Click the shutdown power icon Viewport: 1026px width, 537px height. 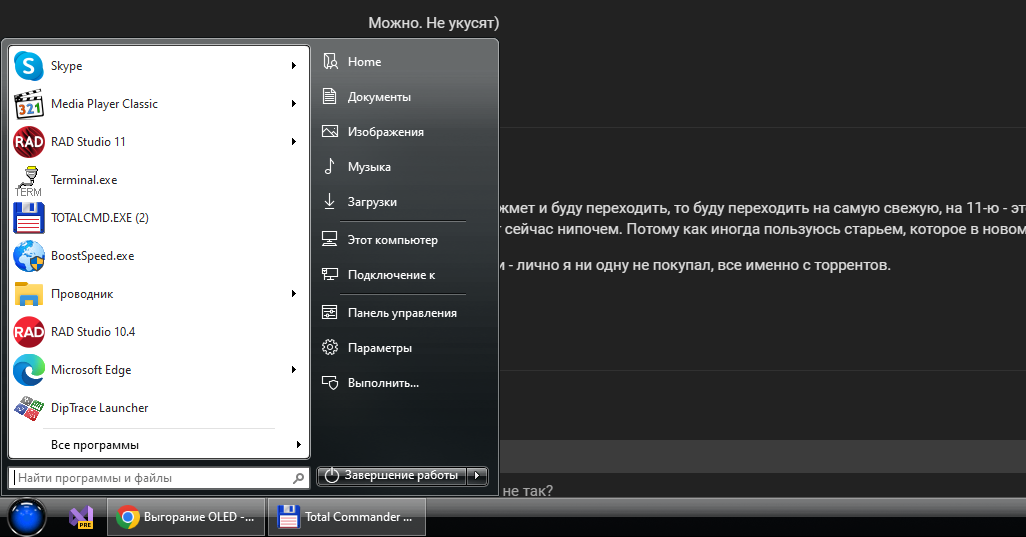click(332, 475)
